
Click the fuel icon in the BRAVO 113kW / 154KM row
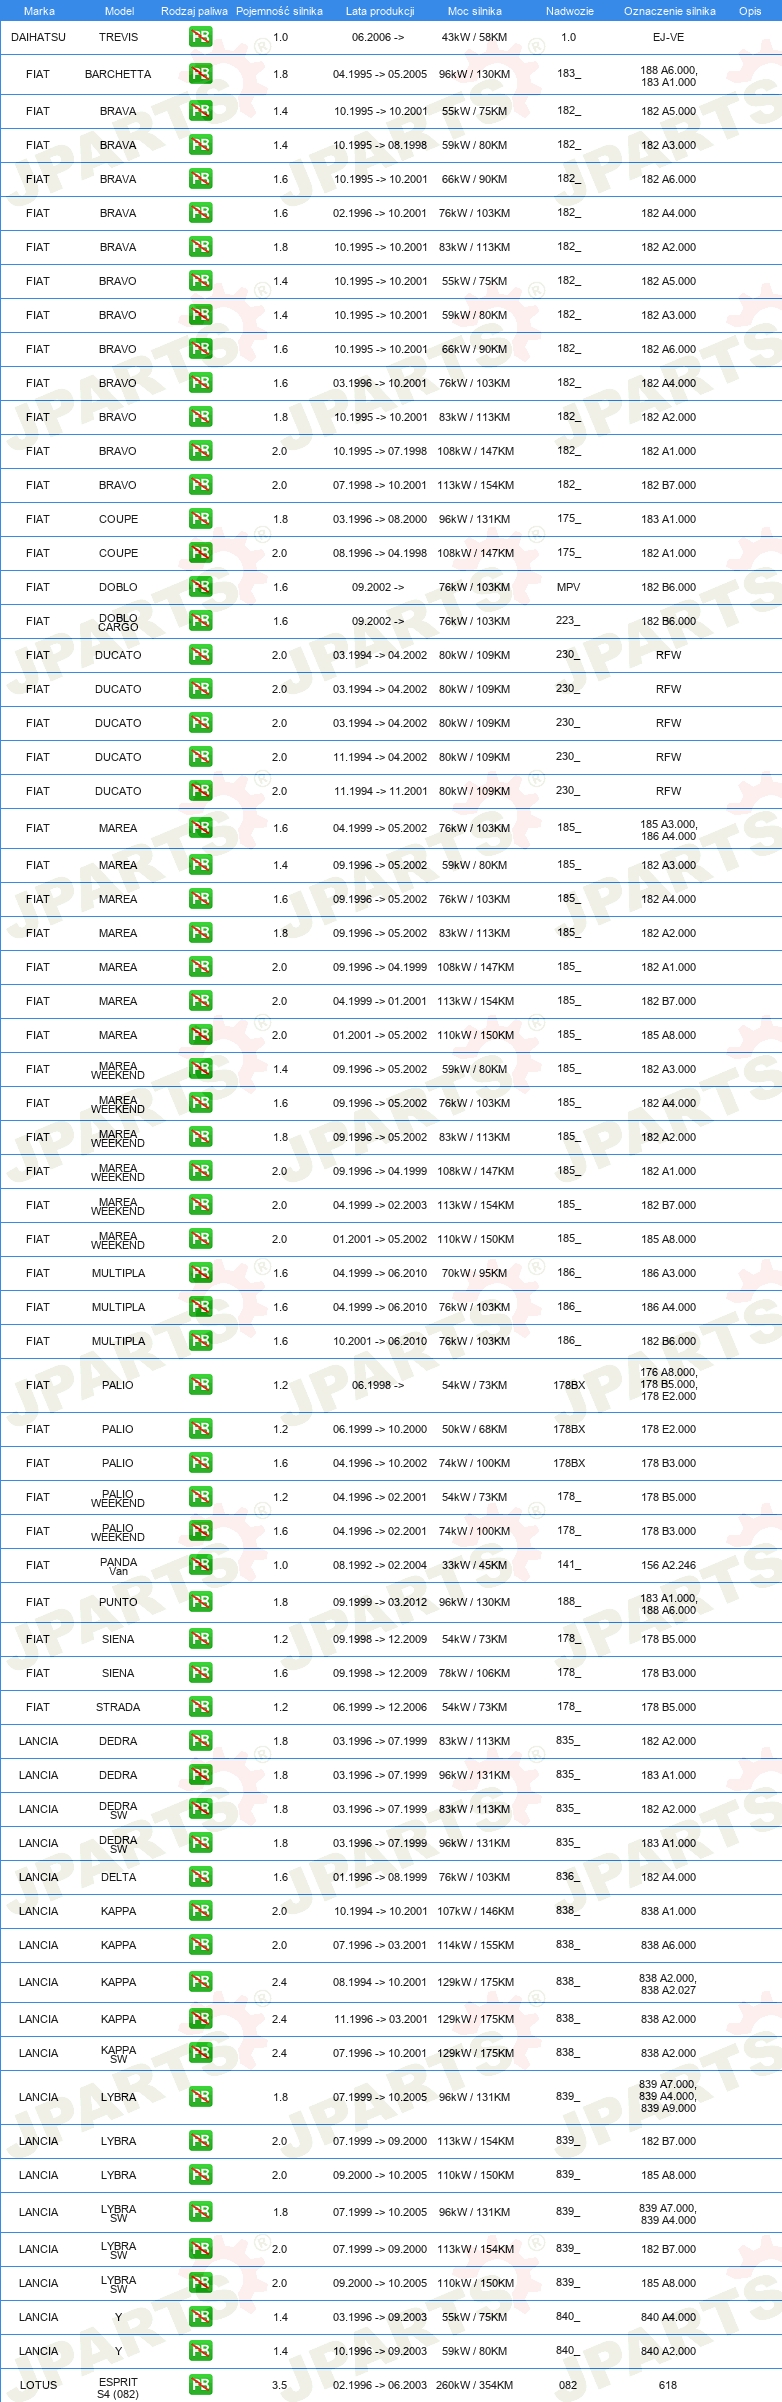(201, 485)
